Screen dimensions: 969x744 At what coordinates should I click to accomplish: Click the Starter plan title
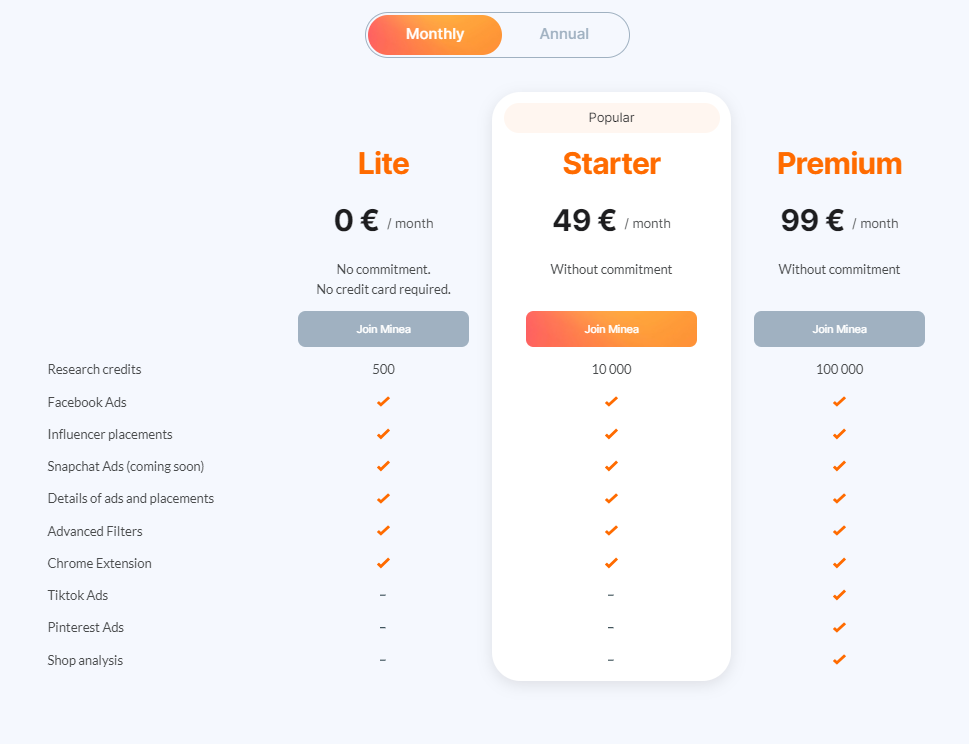611,164
